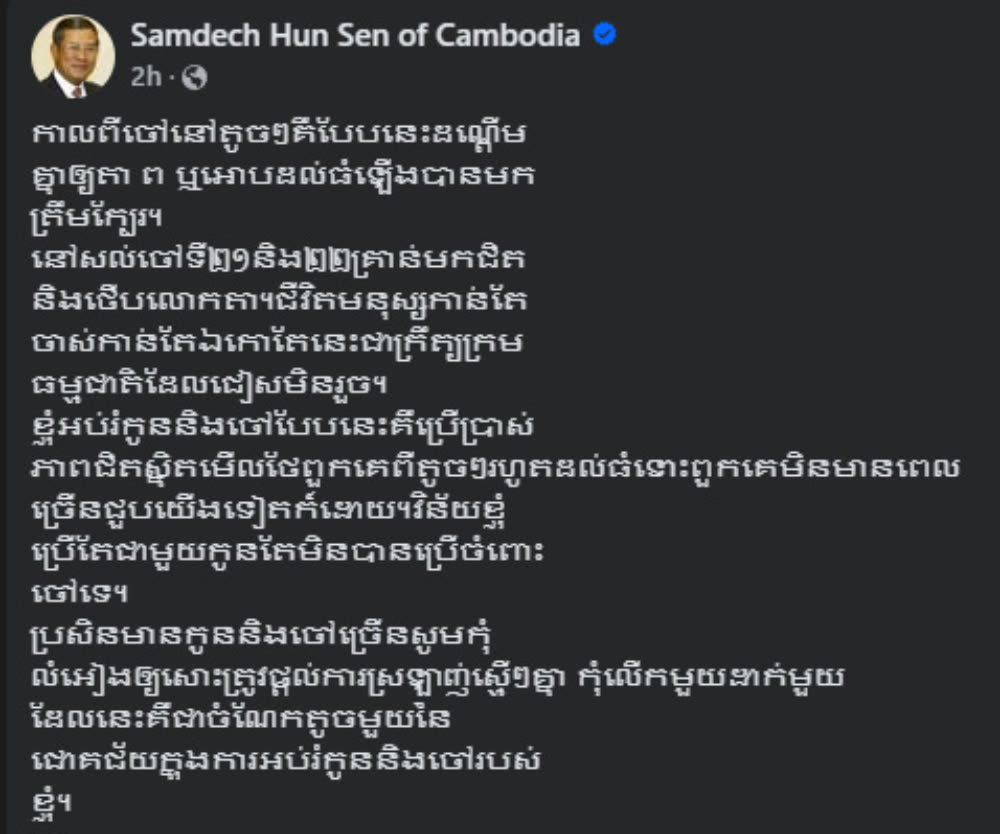Open the post's 2h timestamp link
The image size is (1000, 834).
click(145, 77)
